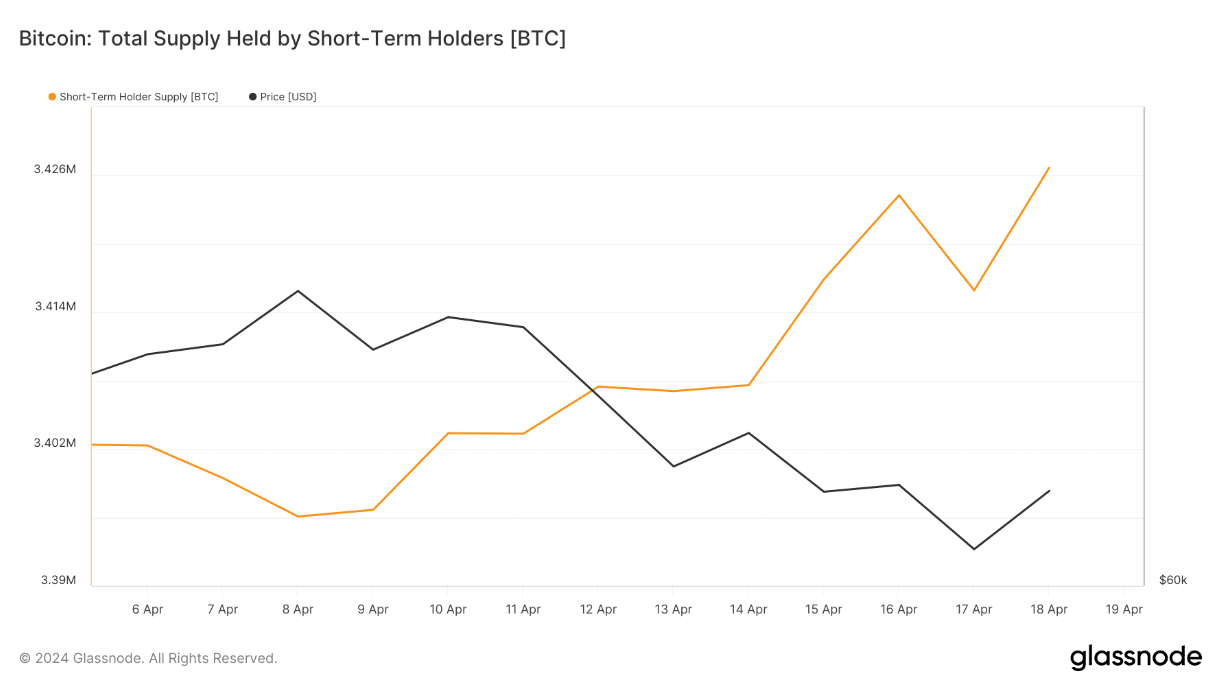
Task: Click the 3.426M y-axis label
Action: [x=54, y=169]
